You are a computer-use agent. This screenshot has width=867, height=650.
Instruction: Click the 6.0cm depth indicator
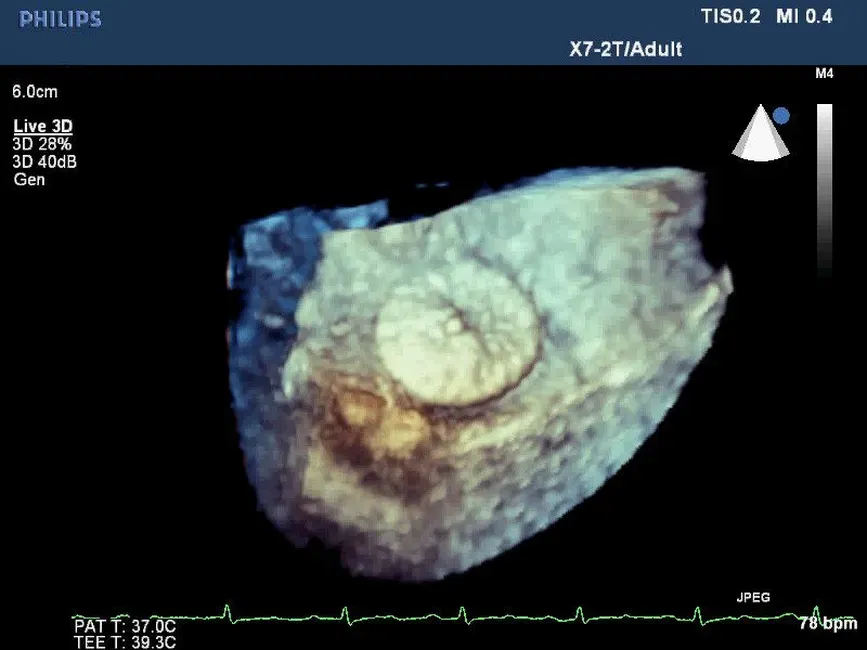pyautogui.click(x=35, y=92)
